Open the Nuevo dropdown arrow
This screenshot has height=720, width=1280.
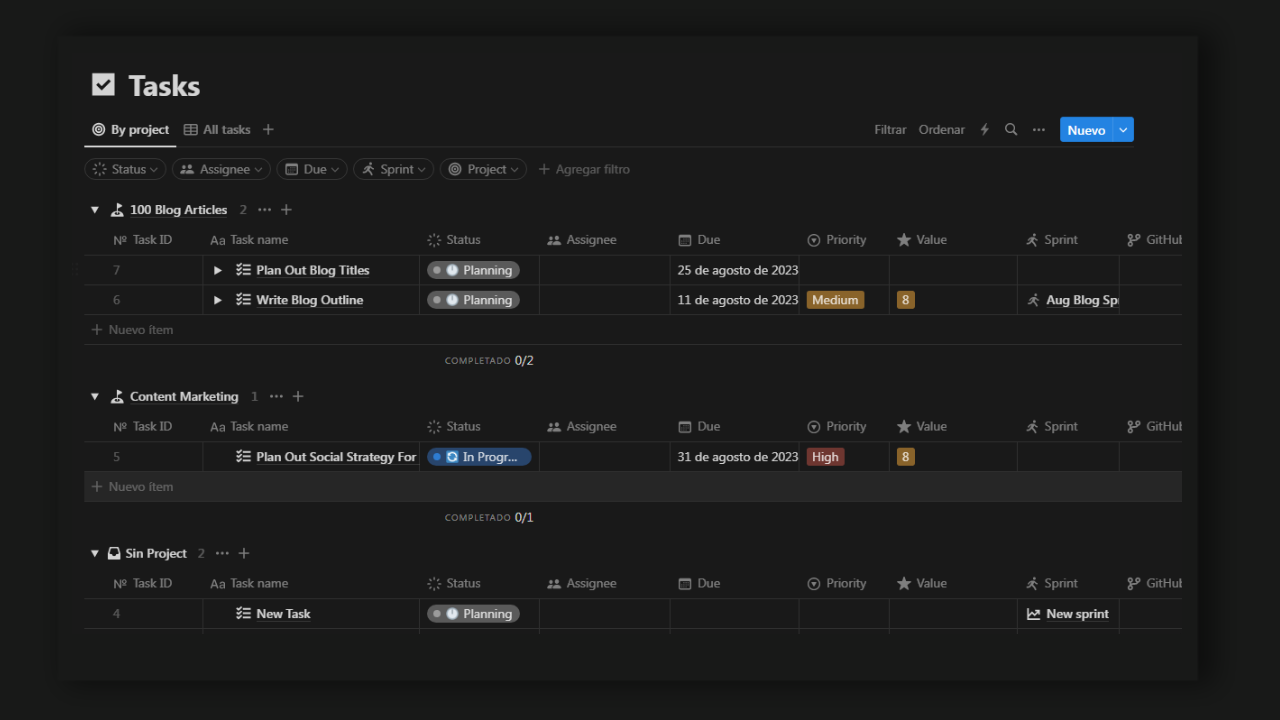click(1124, 130)
